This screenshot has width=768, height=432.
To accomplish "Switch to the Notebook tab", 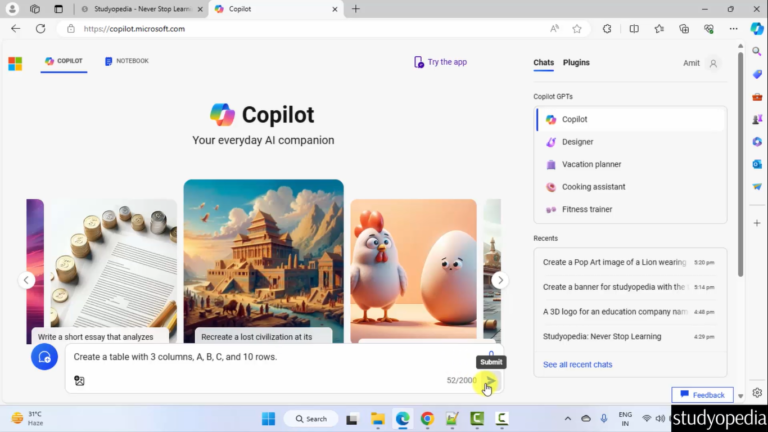I will pyautogui.click(x=126, y=61).
